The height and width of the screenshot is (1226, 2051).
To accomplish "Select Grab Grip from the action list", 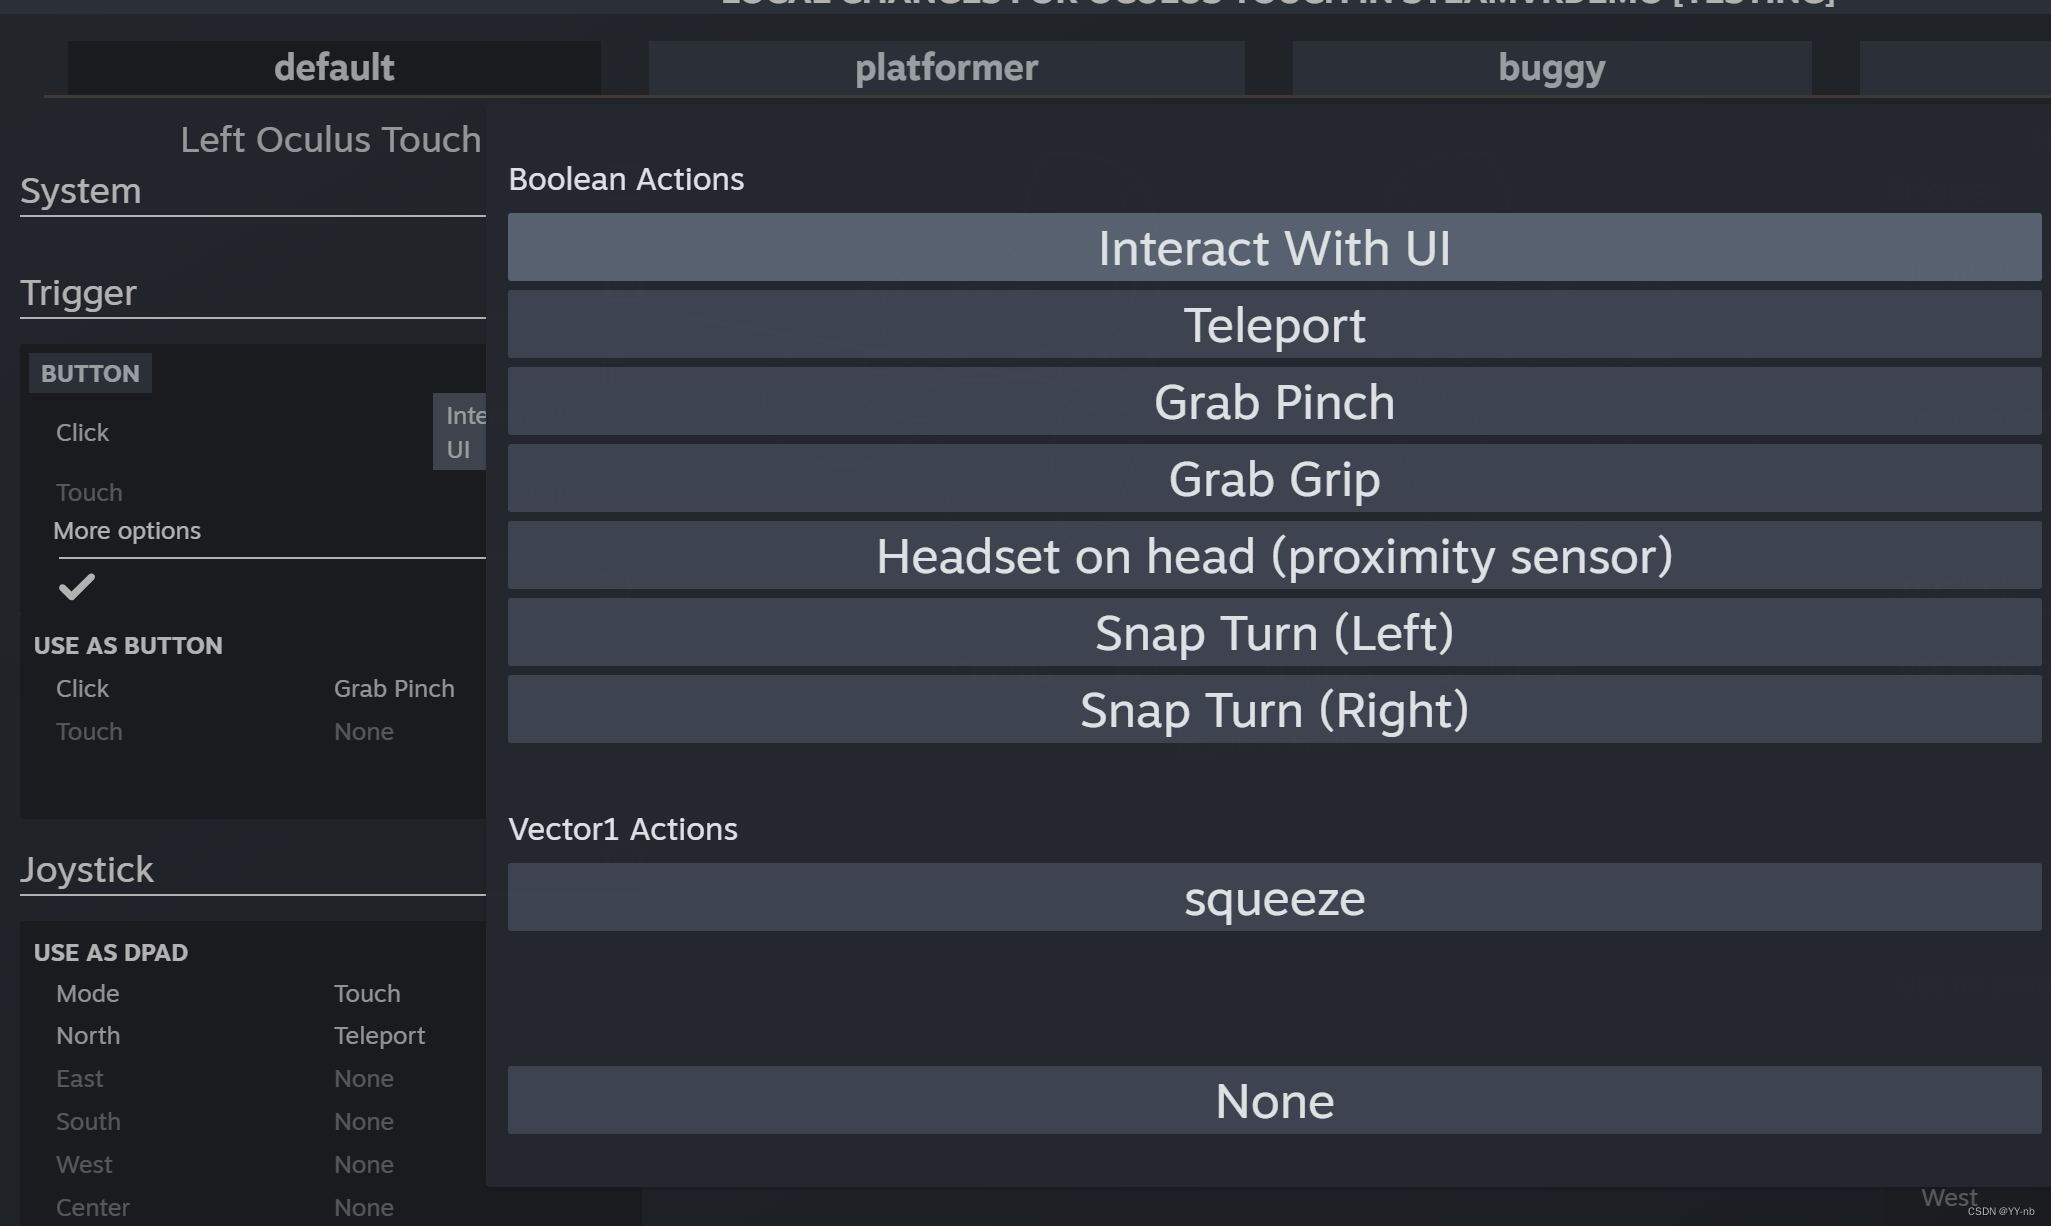I will pyautogui.click(x=1273, y=479).
